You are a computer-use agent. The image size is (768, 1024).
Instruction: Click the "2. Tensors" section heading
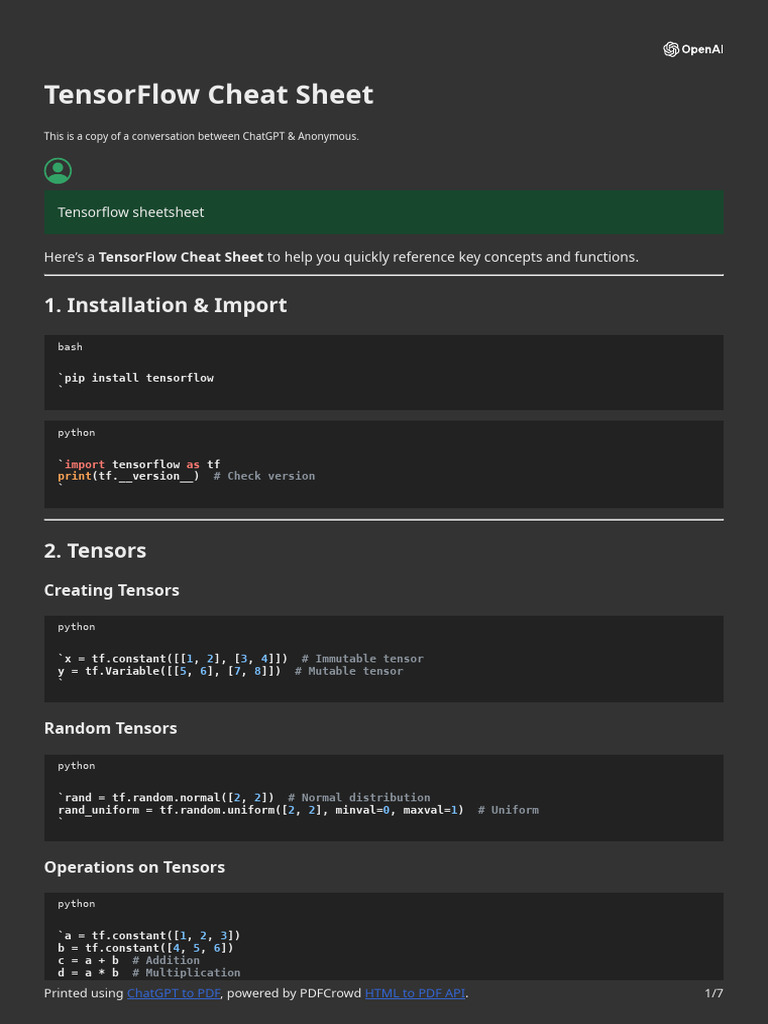pyautogui.click(x=95, y=550)
